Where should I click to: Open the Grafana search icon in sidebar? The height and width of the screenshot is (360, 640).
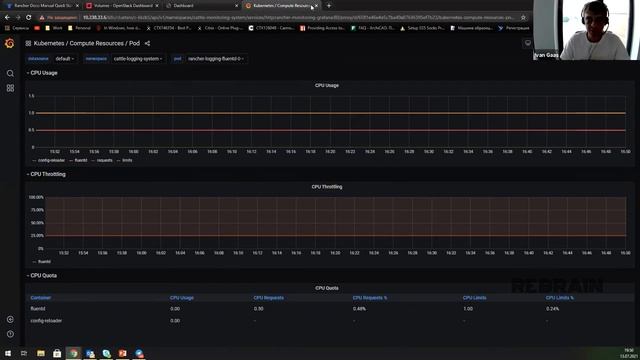point(10,73)
